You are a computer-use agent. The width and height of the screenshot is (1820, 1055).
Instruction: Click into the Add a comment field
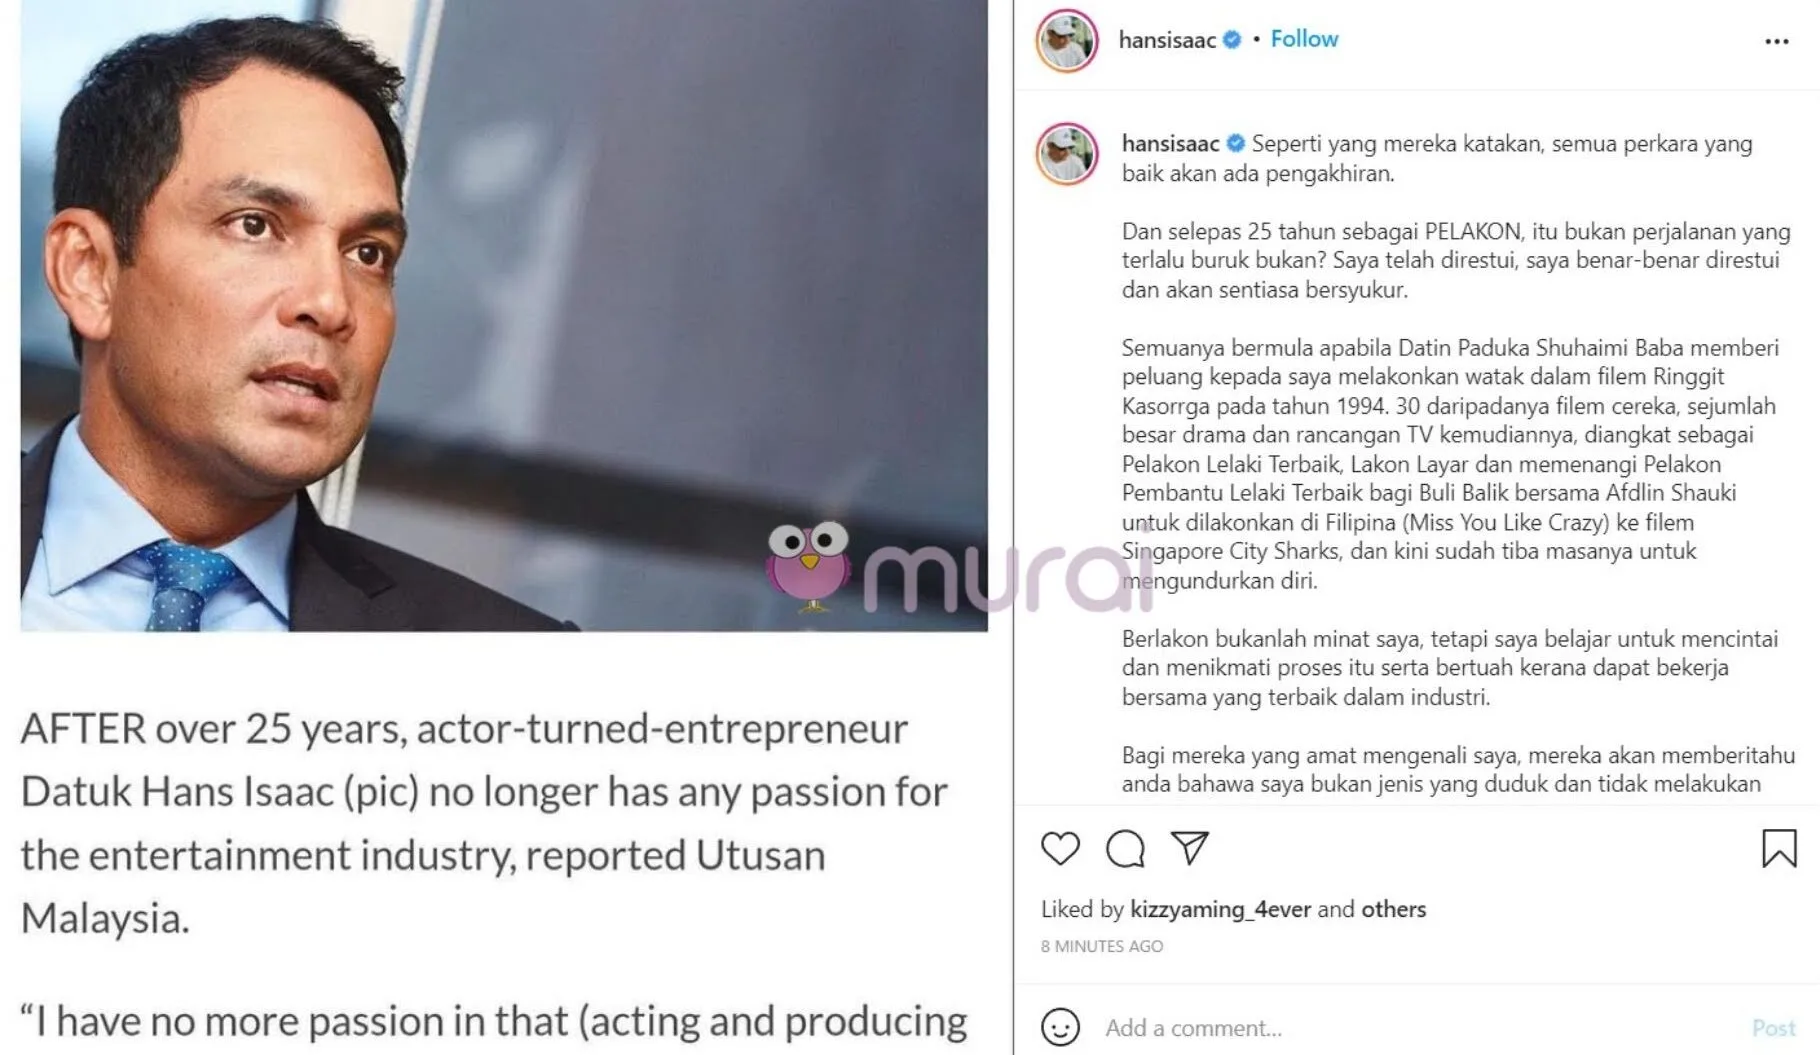(x=1400, y=1027)
